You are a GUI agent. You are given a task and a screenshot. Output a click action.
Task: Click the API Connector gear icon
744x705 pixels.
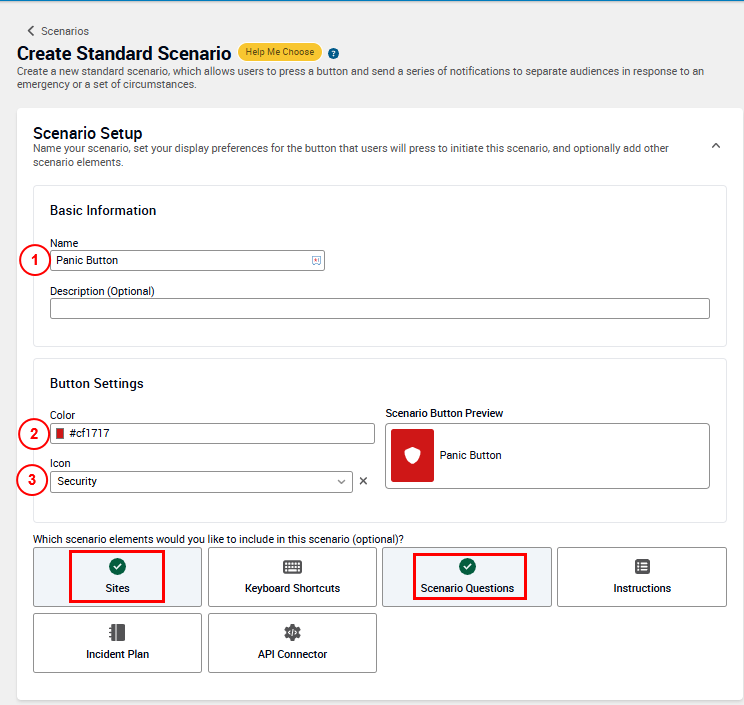(292, 633)
